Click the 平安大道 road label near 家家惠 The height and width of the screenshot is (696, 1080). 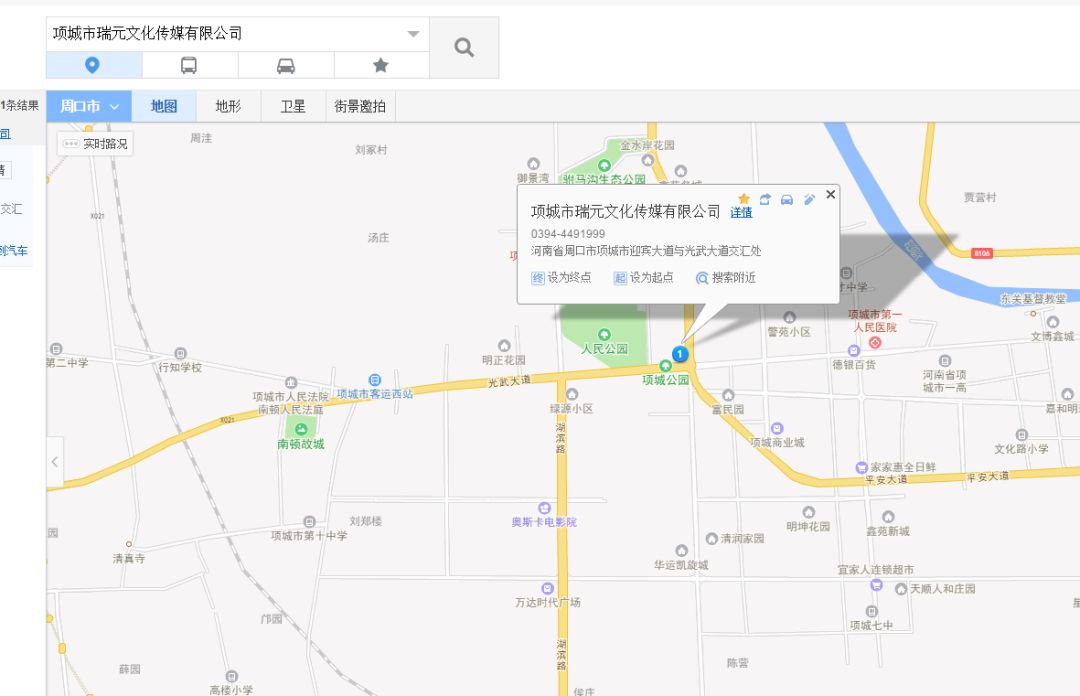(x=886, y=479)
